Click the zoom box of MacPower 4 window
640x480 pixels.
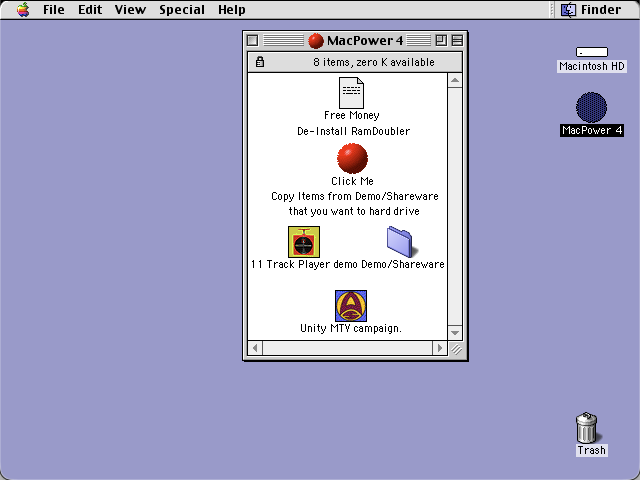coord(441,40)
